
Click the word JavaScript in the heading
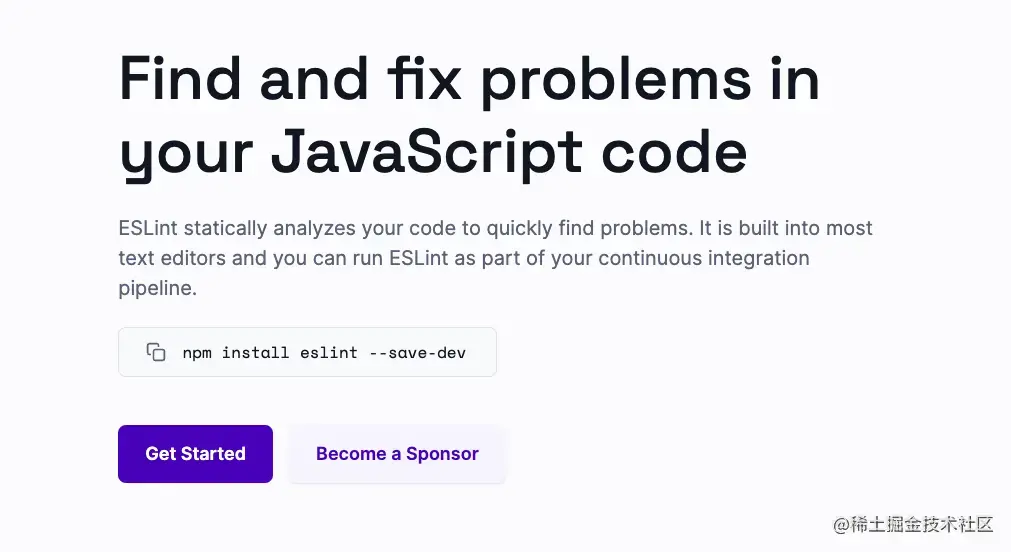[426, 152]
